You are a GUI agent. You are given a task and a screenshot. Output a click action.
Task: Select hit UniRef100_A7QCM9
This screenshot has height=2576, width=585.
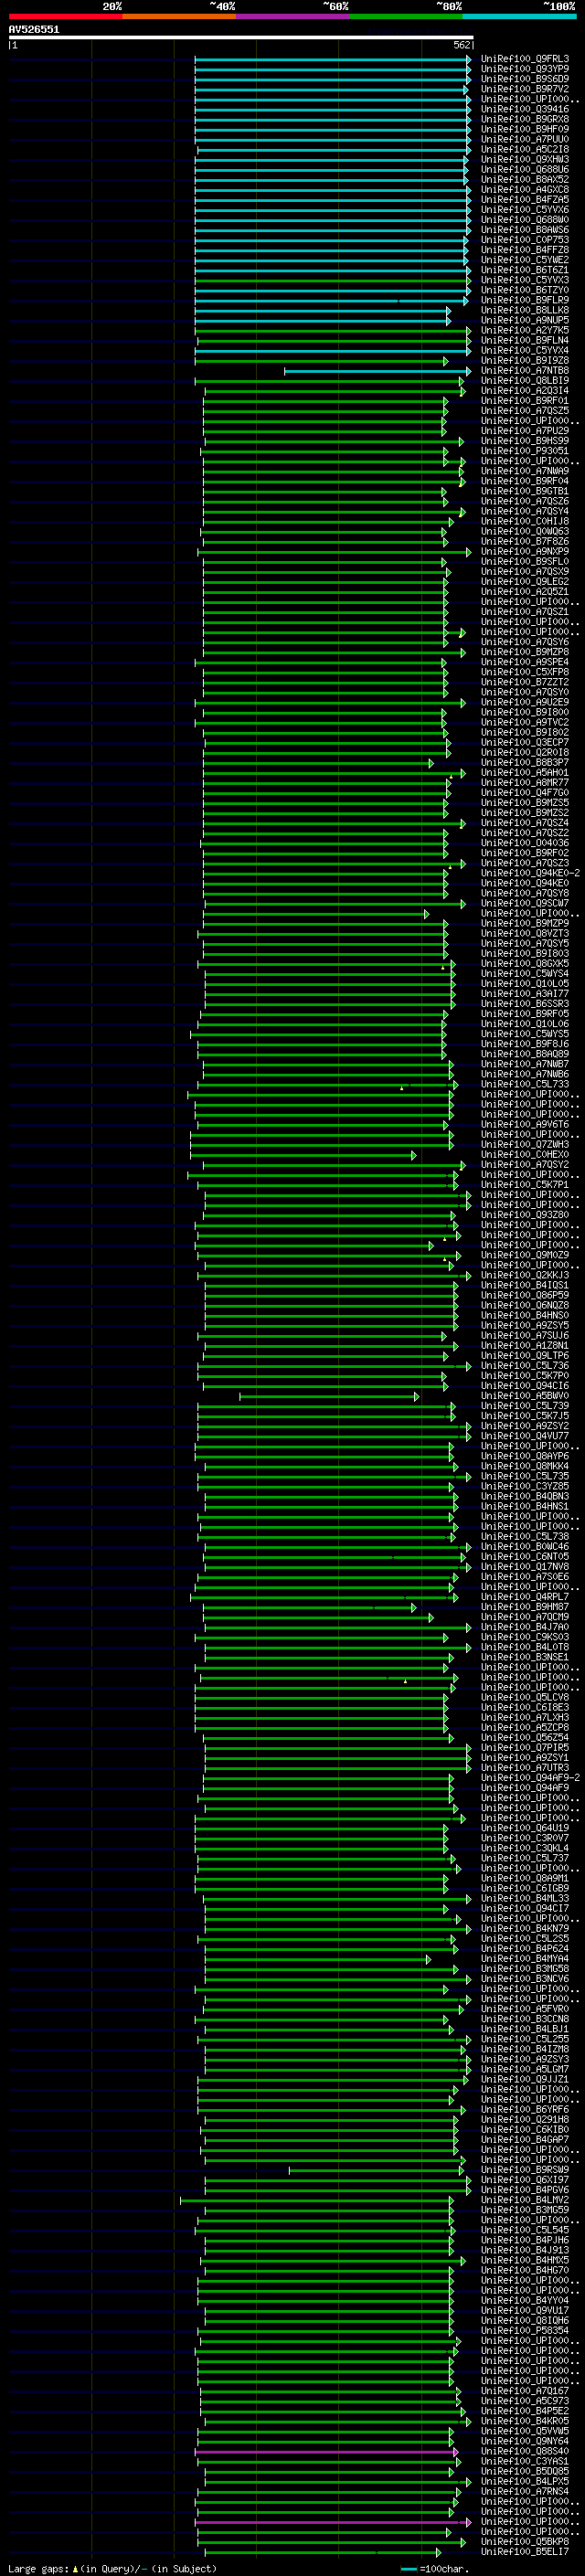coord(525,1617)
